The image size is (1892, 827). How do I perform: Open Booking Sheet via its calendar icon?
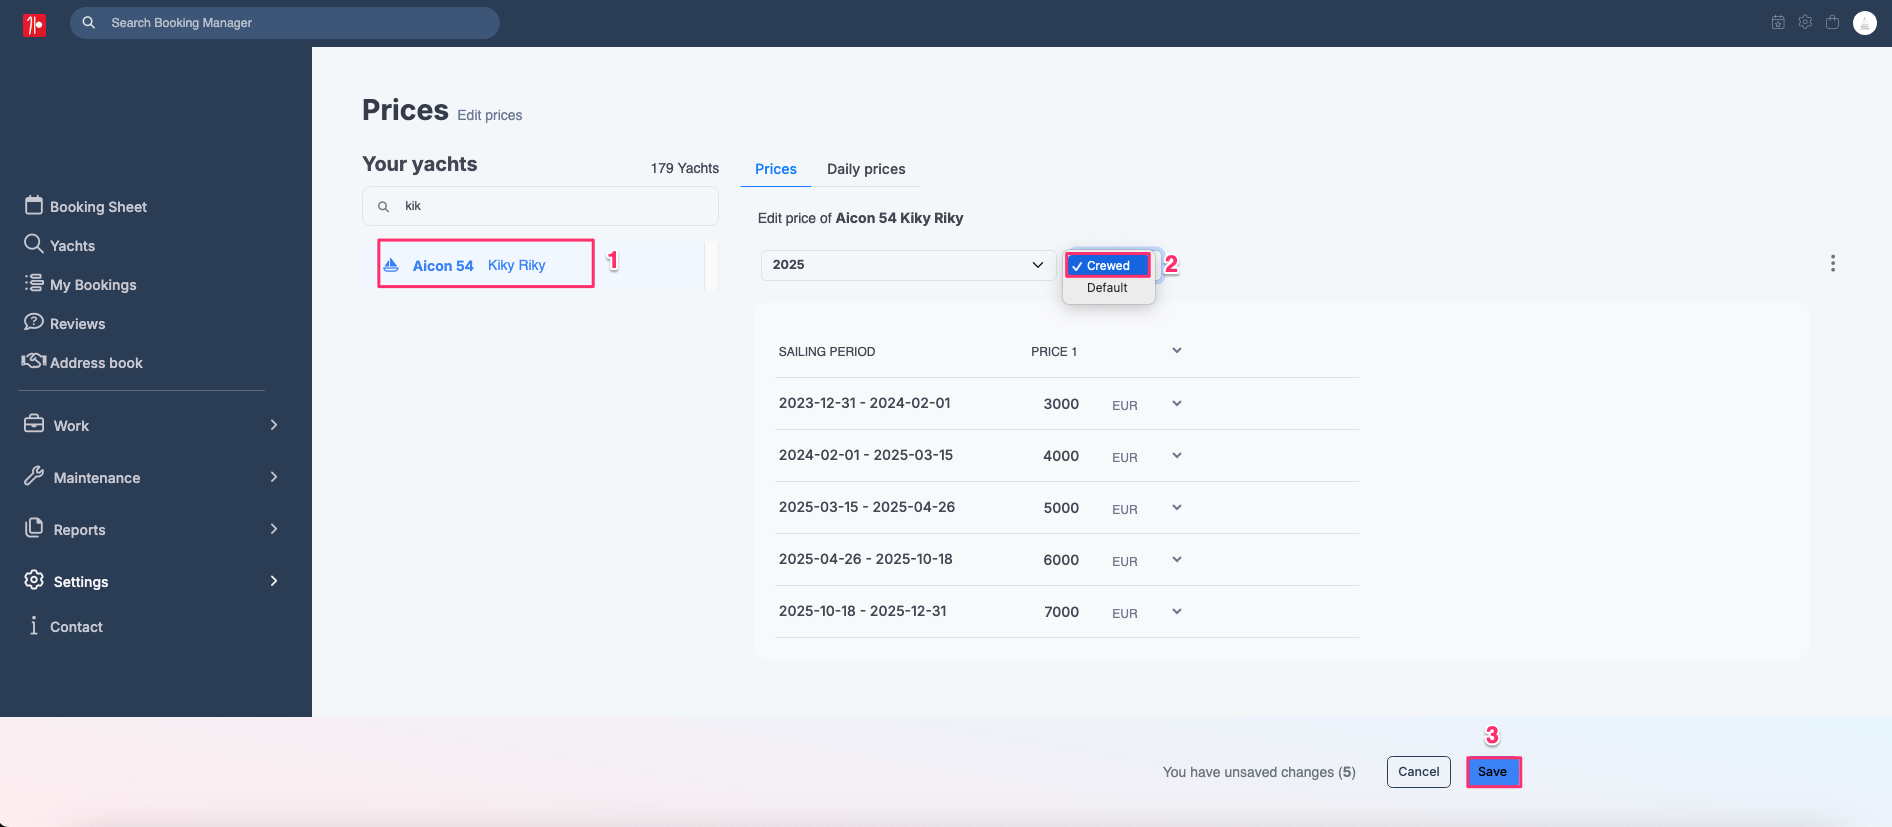click(34, 205)
